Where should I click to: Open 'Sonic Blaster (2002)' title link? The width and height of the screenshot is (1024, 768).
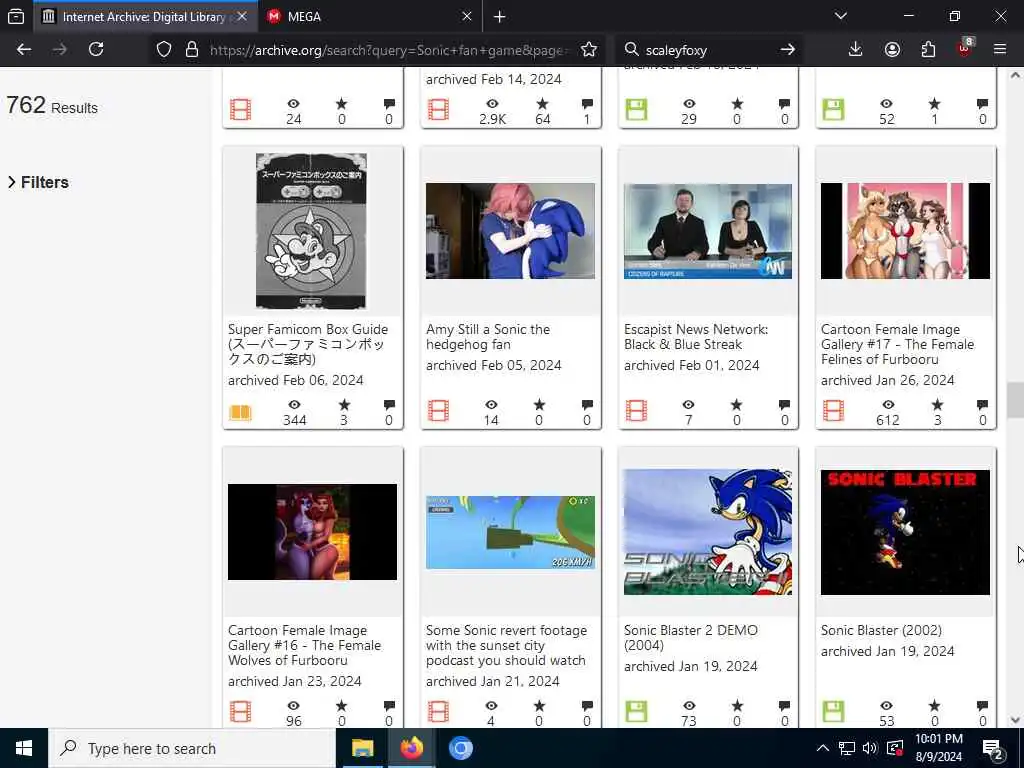pyautogui.click(x=881, y=630)
